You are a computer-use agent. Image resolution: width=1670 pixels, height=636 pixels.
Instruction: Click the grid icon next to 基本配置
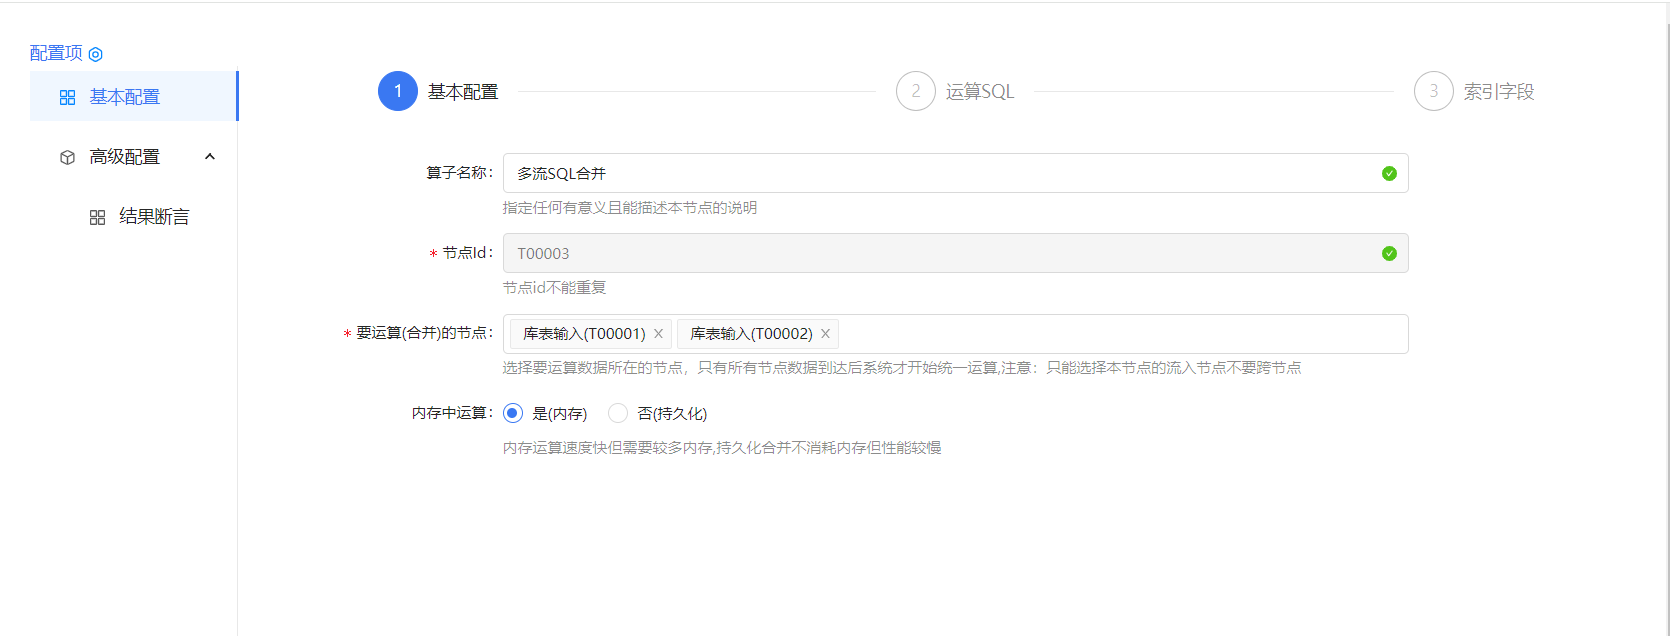(x=67, y=97)
